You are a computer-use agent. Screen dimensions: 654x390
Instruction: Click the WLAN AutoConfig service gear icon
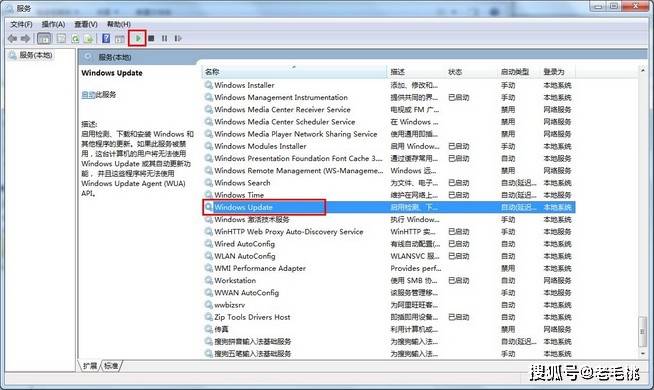[209, 256]
